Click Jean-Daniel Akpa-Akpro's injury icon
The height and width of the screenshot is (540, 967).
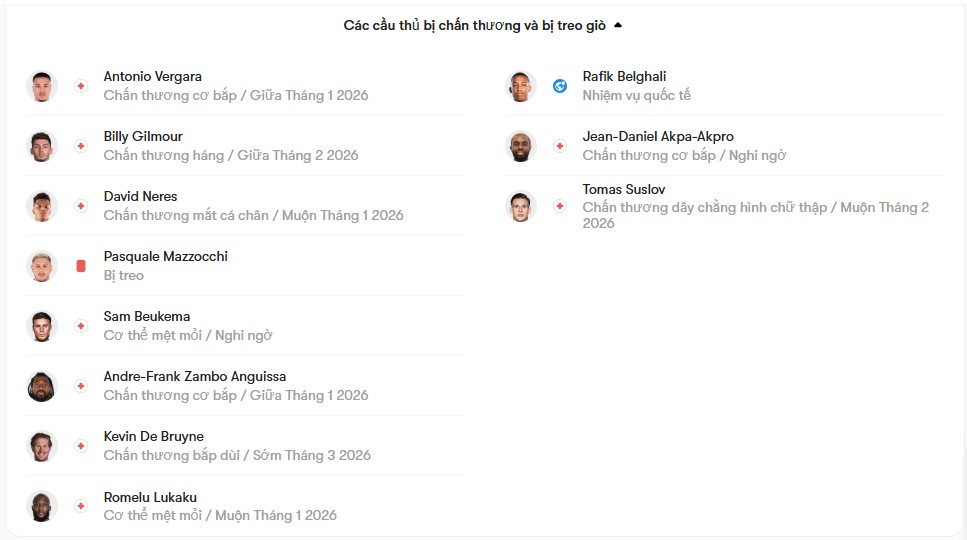pyautogui.click(x=560, y=146)
